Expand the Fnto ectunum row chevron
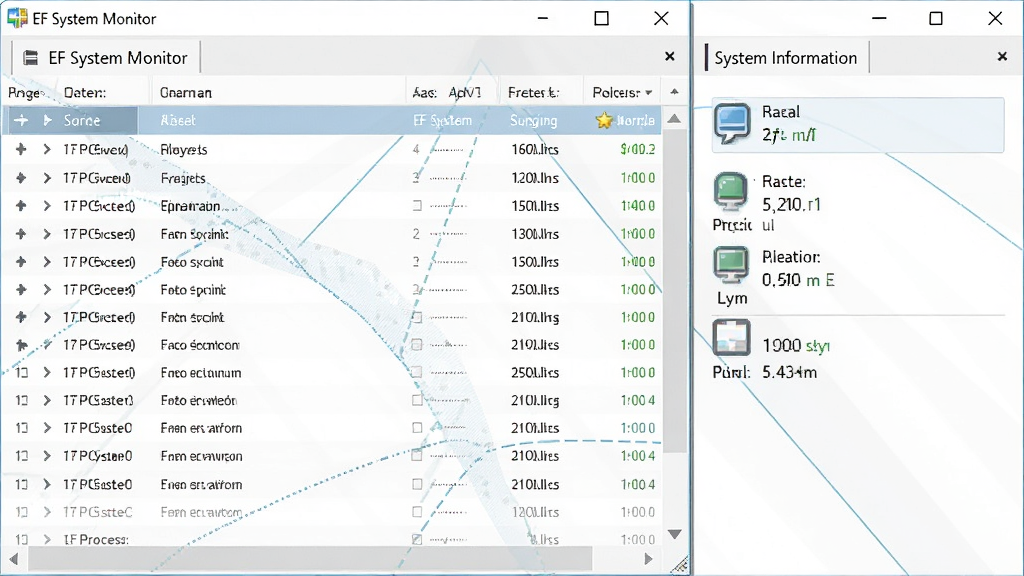 click(x=47, y=373)
